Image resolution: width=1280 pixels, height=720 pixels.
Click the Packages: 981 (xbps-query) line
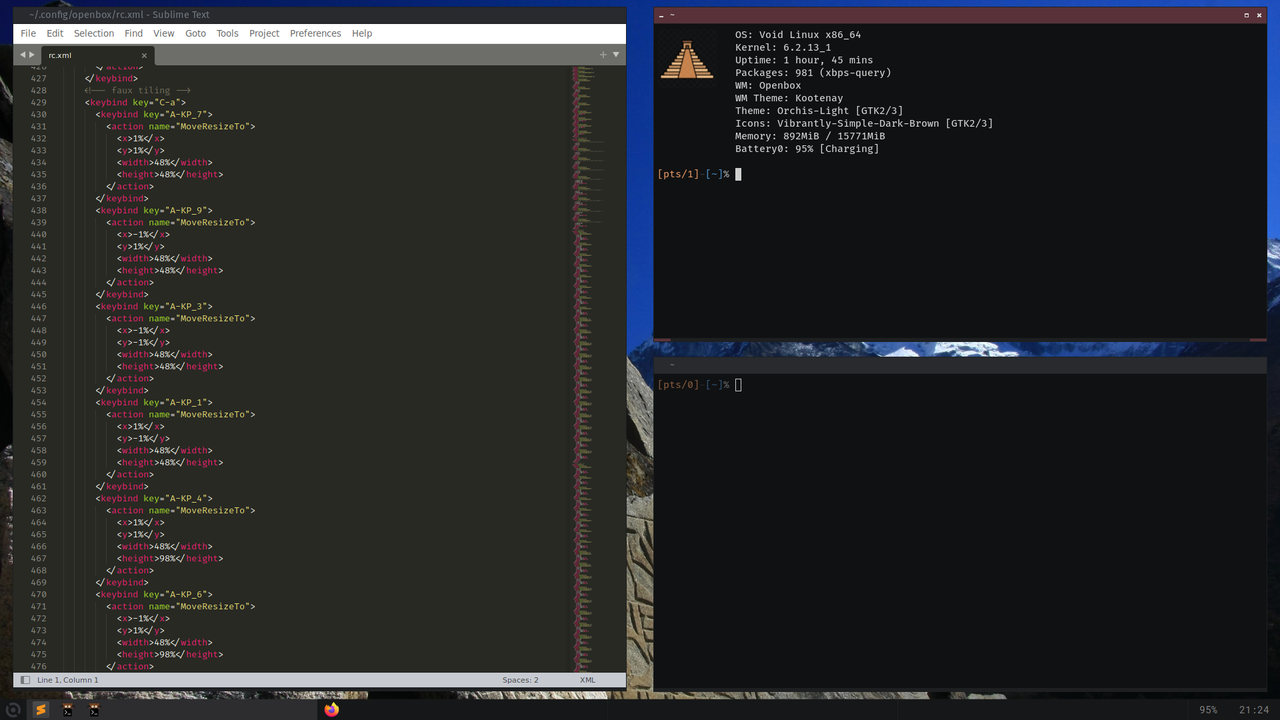(813, 73)
